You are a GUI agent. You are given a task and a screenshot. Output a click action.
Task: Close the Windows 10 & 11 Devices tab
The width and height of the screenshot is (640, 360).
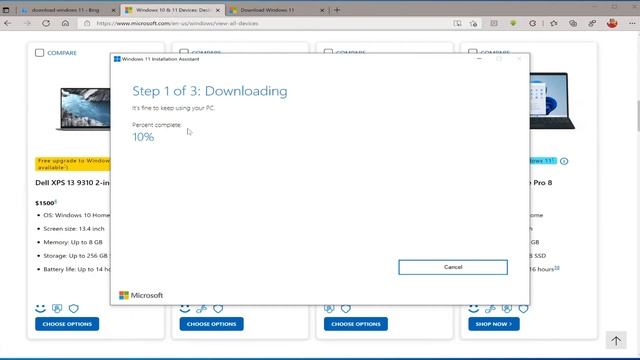(218, 10)
